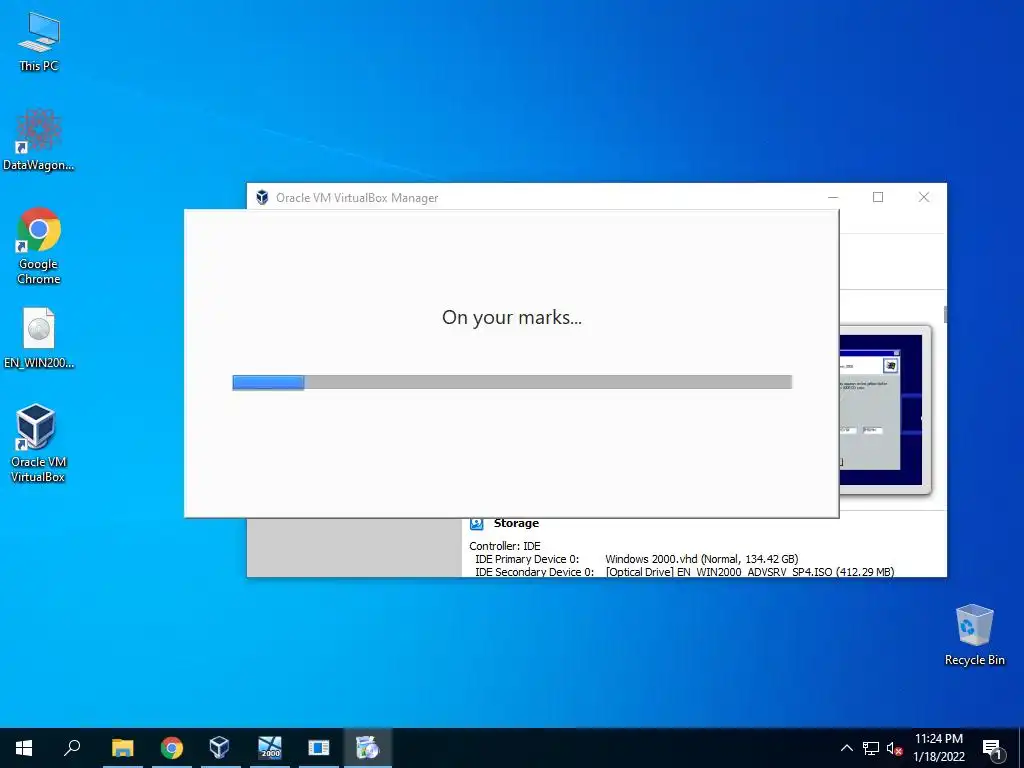Switch to Chrome in the taskbar
This screenshot has height=768, width=1024.
(x=171, y=748)
